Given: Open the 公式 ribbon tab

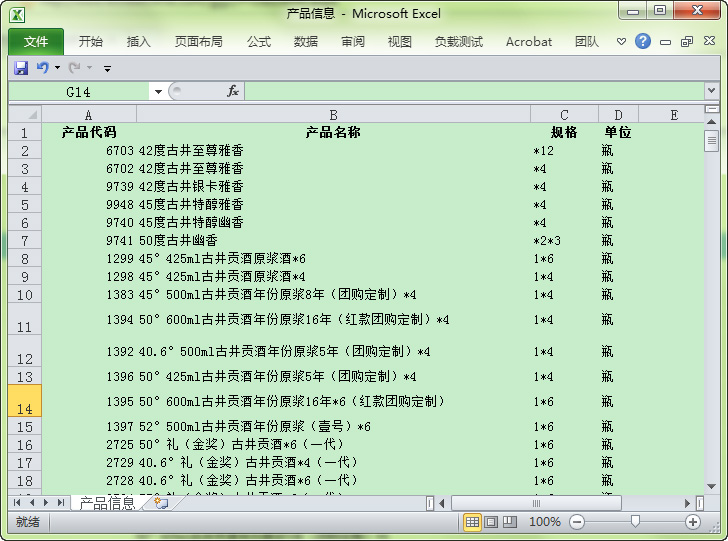Looking at the screenshot, I should 259,42.
